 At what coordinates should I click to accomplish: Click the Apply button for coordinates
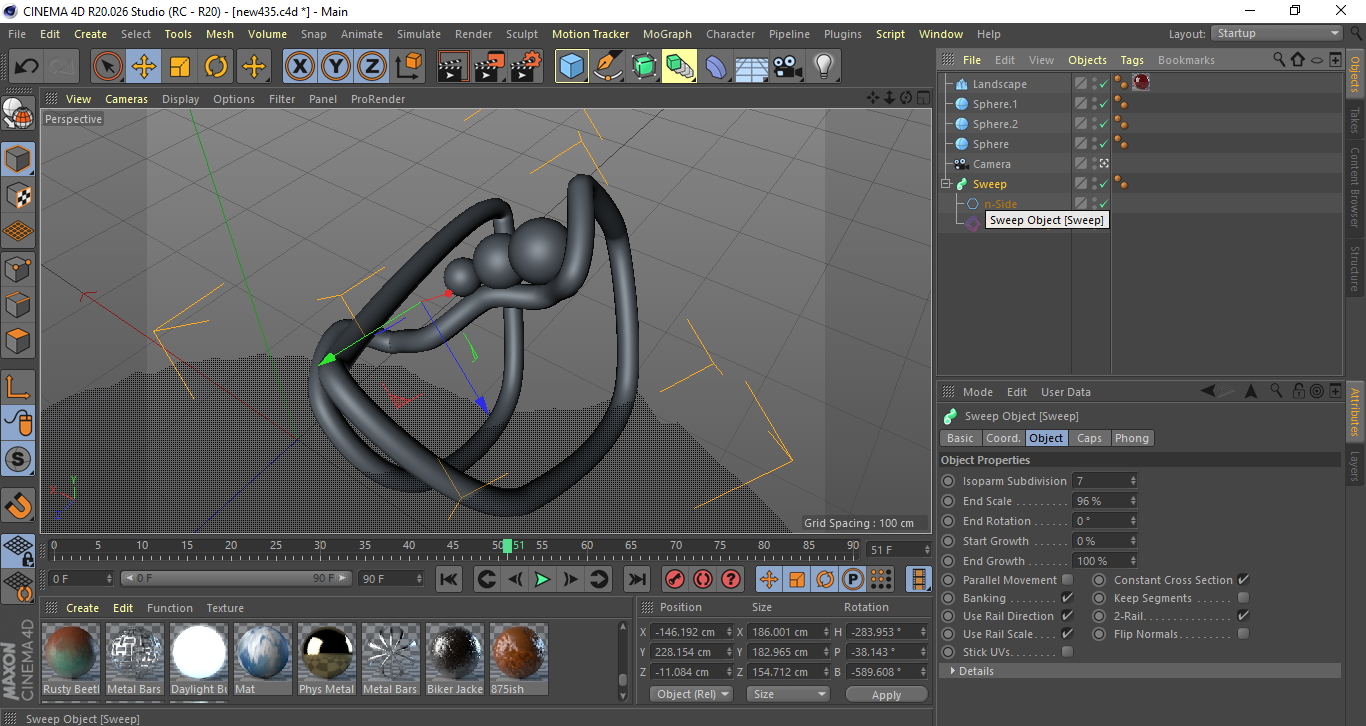click(886, 692)
